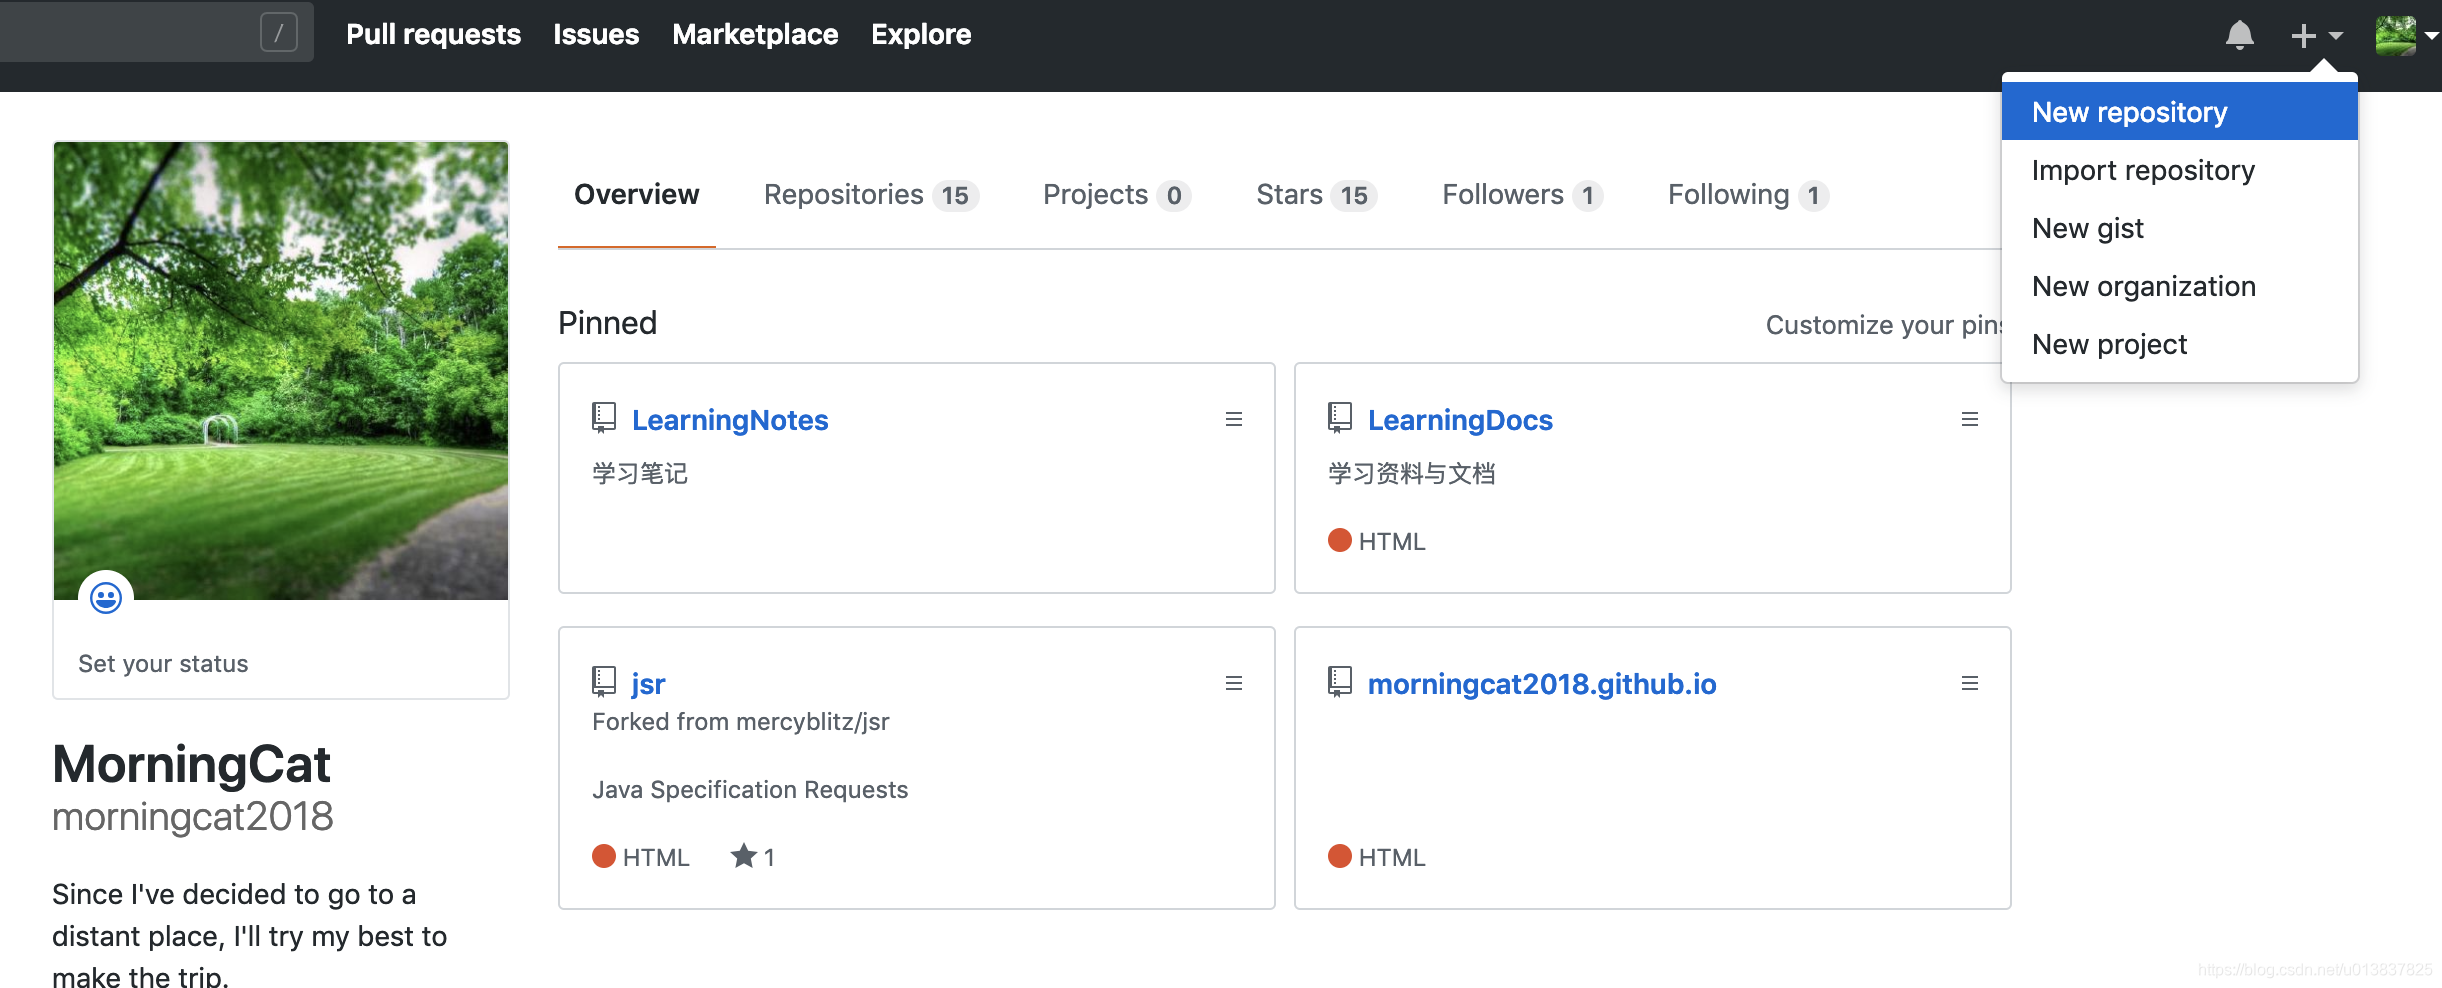Click Set your status text
Viewport: 2442px width, 988px height.
pyautogui.click(x=163, y=664)
